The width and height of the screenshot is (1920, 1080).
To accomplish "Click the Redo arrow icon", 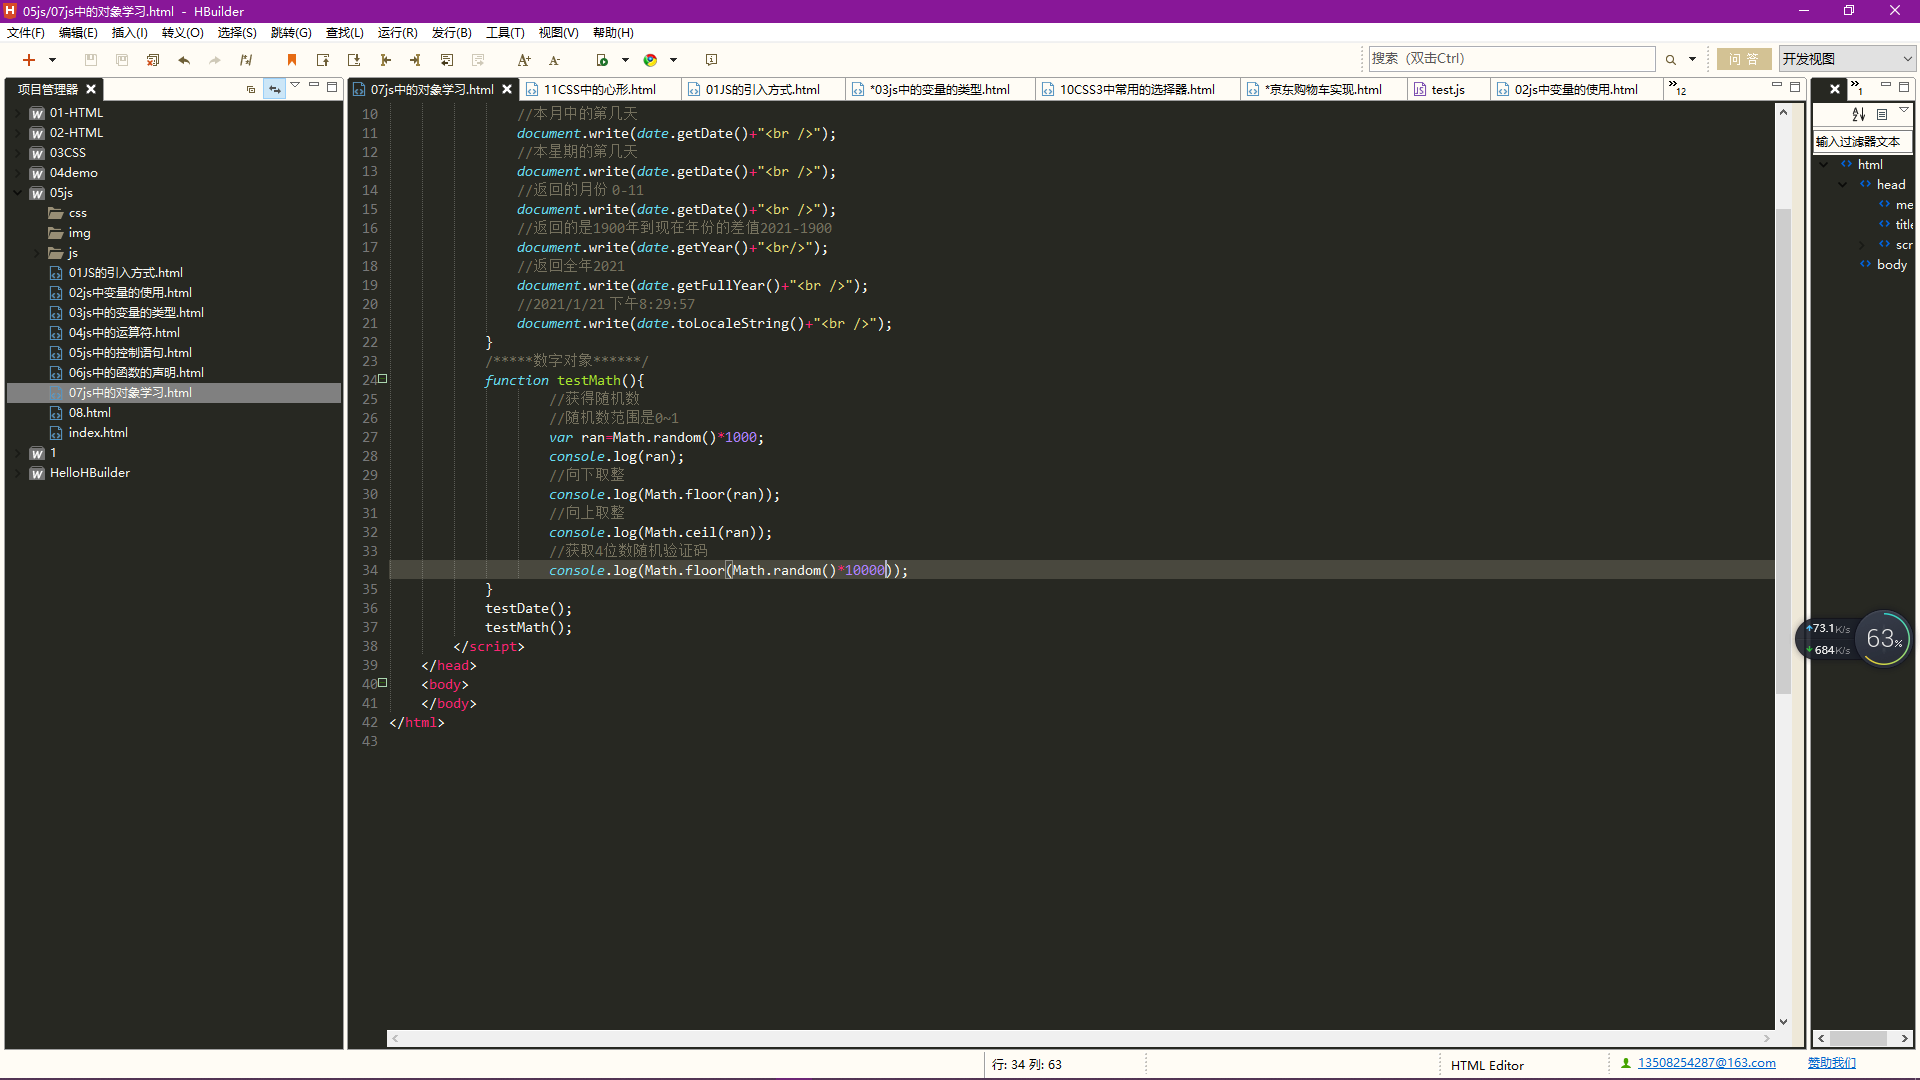I will point(215,60).
